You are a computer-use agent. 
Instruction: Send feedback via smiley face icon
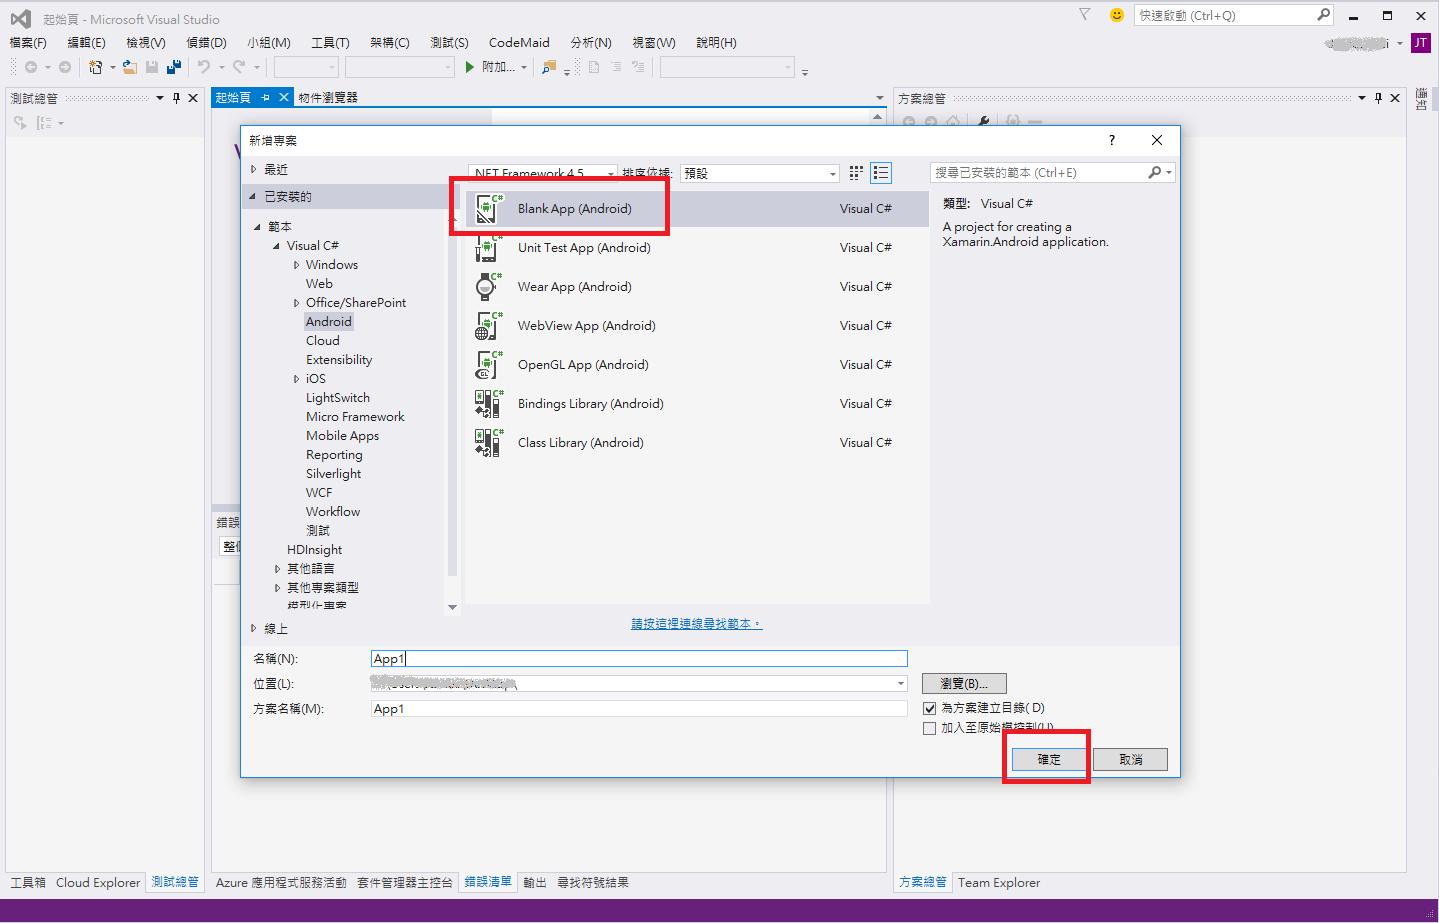pos(1117,15)
